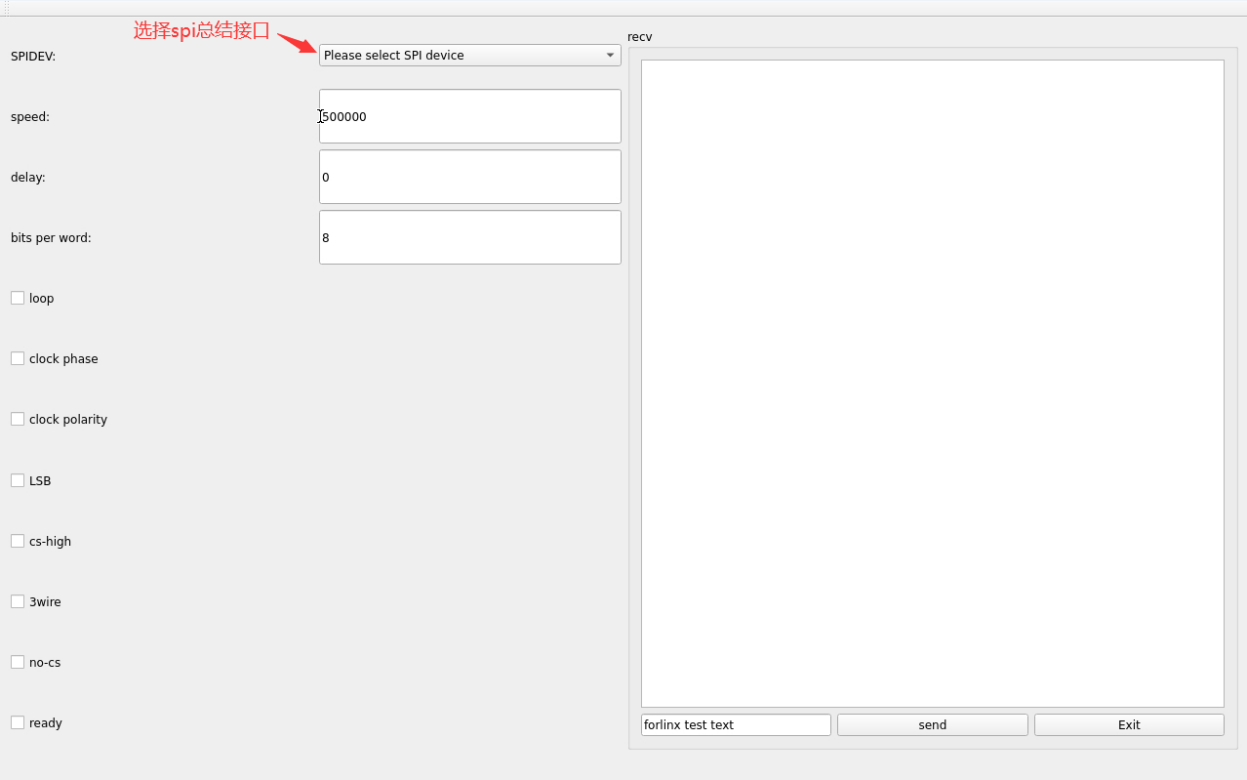Enable the LSB checkbox

coord(18,480)
